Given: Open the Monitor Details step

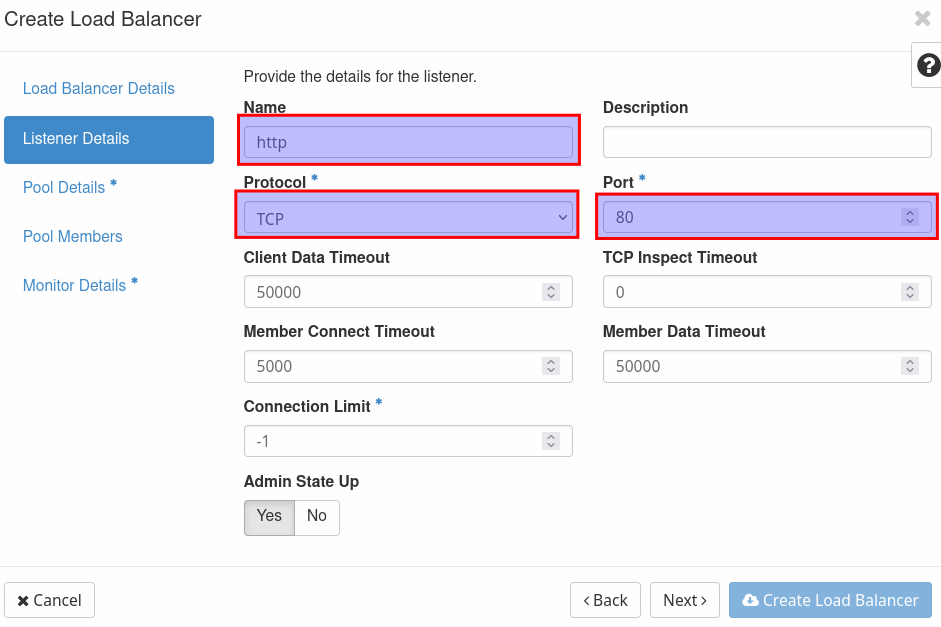Looking at the screenshot, I should pos(75,286).
